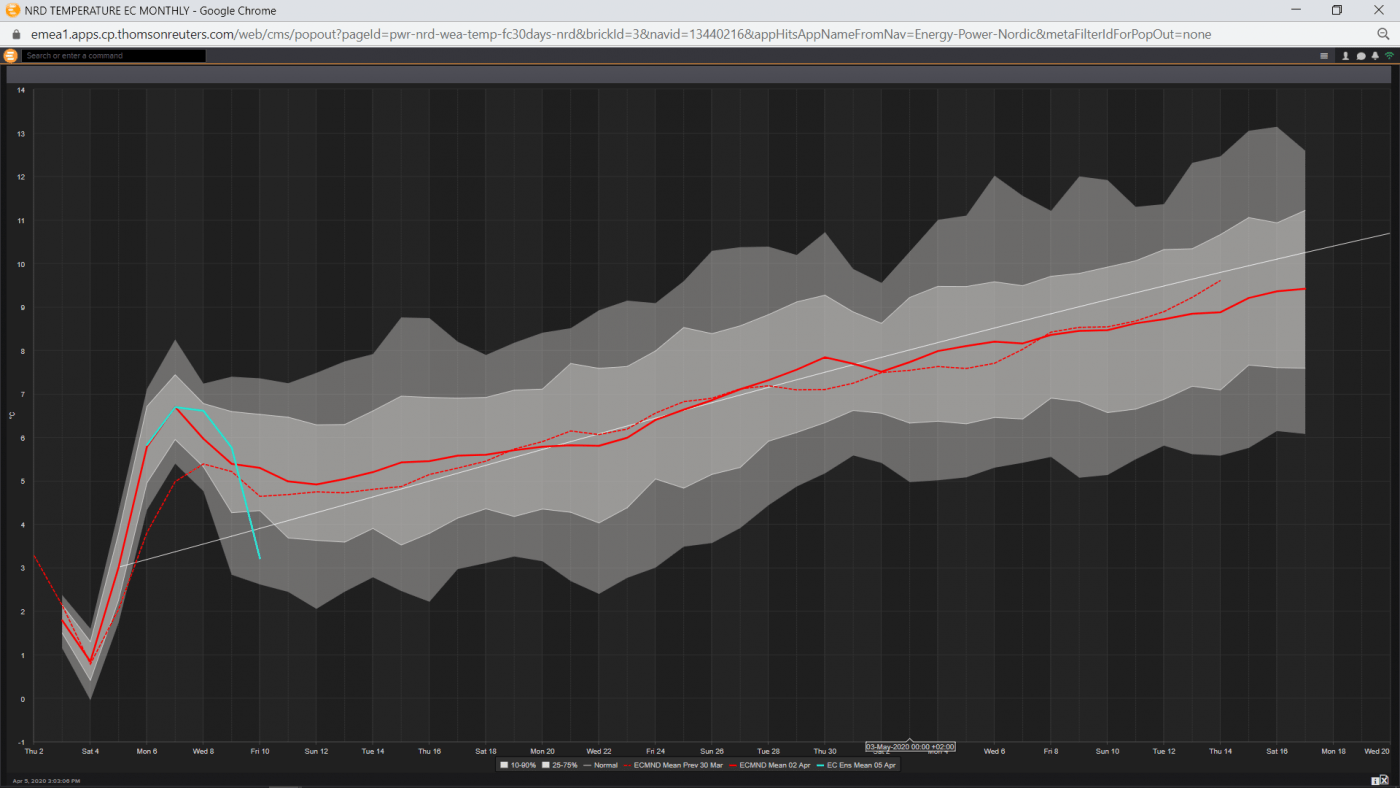Viewport: 1400px width, 788px height.
Task: Click the Thomson Reuters URL in the address bar
Action: [x=621, y=34]
